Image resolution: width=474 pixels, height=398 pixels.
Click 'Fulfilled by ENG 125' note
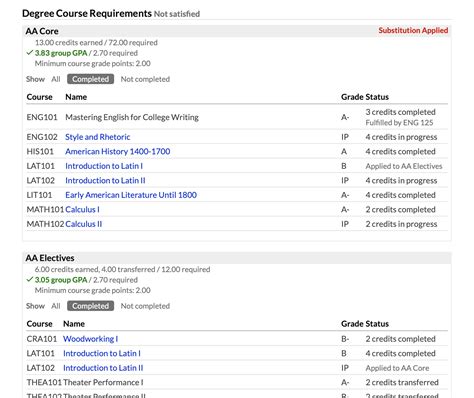tap(399, 123)
